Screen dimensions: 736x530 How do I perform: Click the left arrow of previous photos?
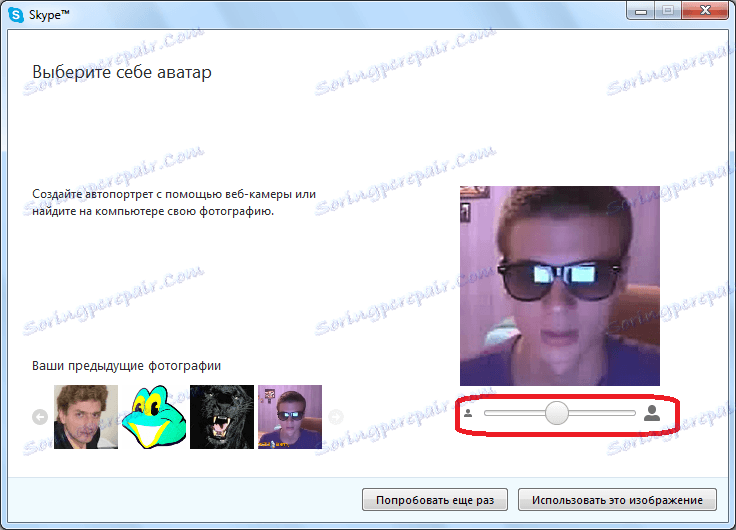click(x=40, y=417)
